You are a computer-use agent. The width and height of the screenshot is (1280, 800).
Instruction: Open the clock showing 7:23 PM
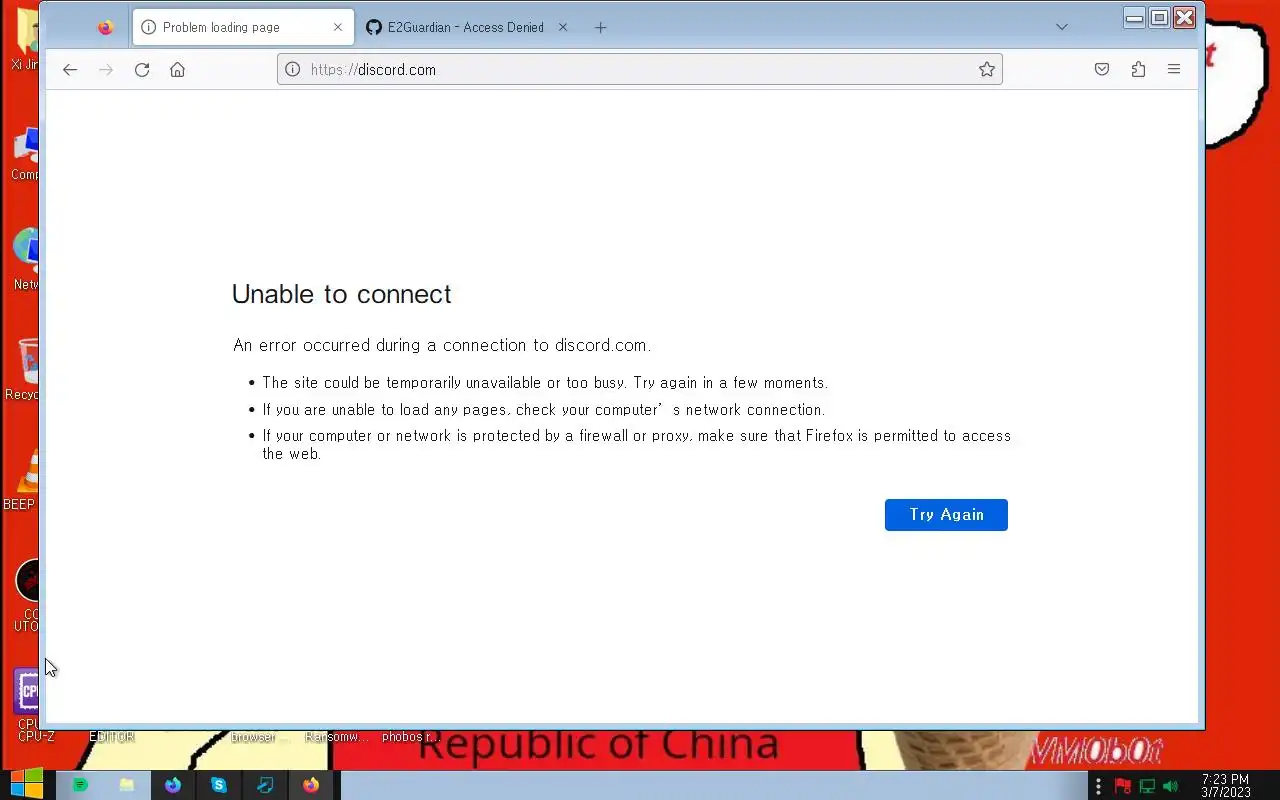(x=1225, y=786)
